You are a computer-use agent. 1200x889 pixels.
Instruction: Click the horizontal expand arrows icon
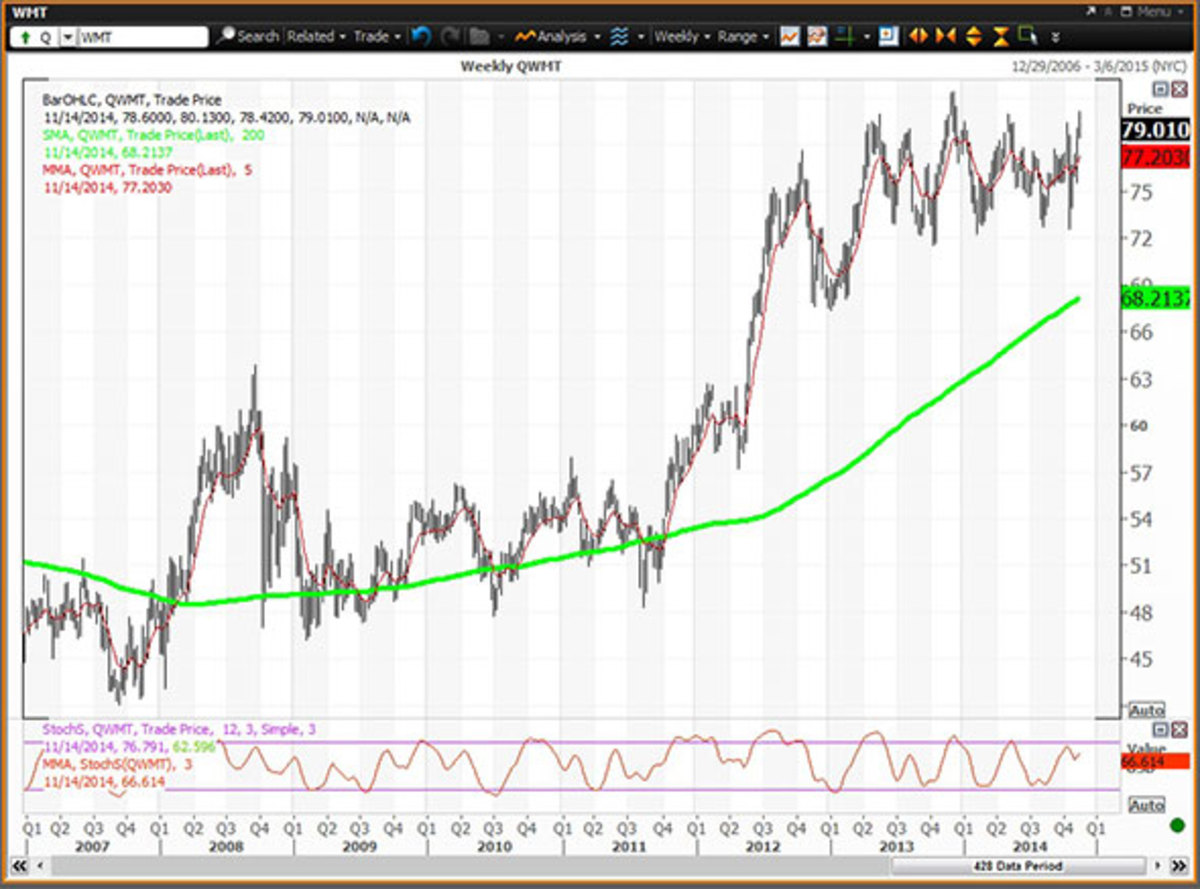click(x=917, y=37)
